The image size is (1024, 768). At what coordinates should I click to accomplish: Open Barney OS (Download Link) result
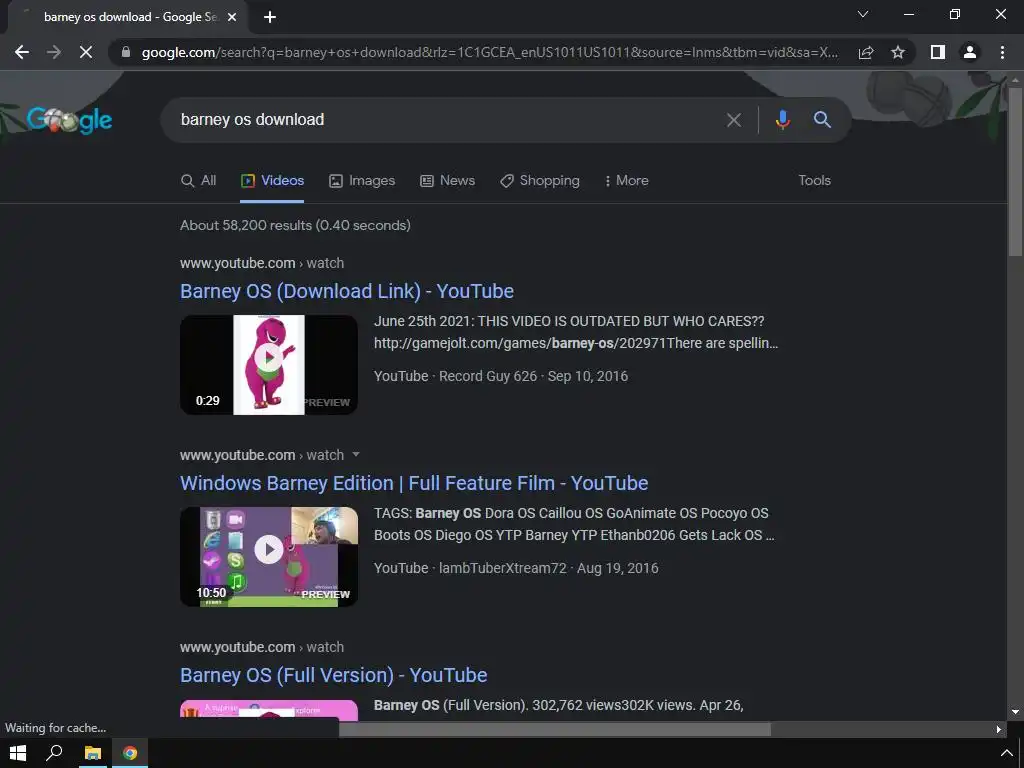pyautogui.click(x=347, y=291)
